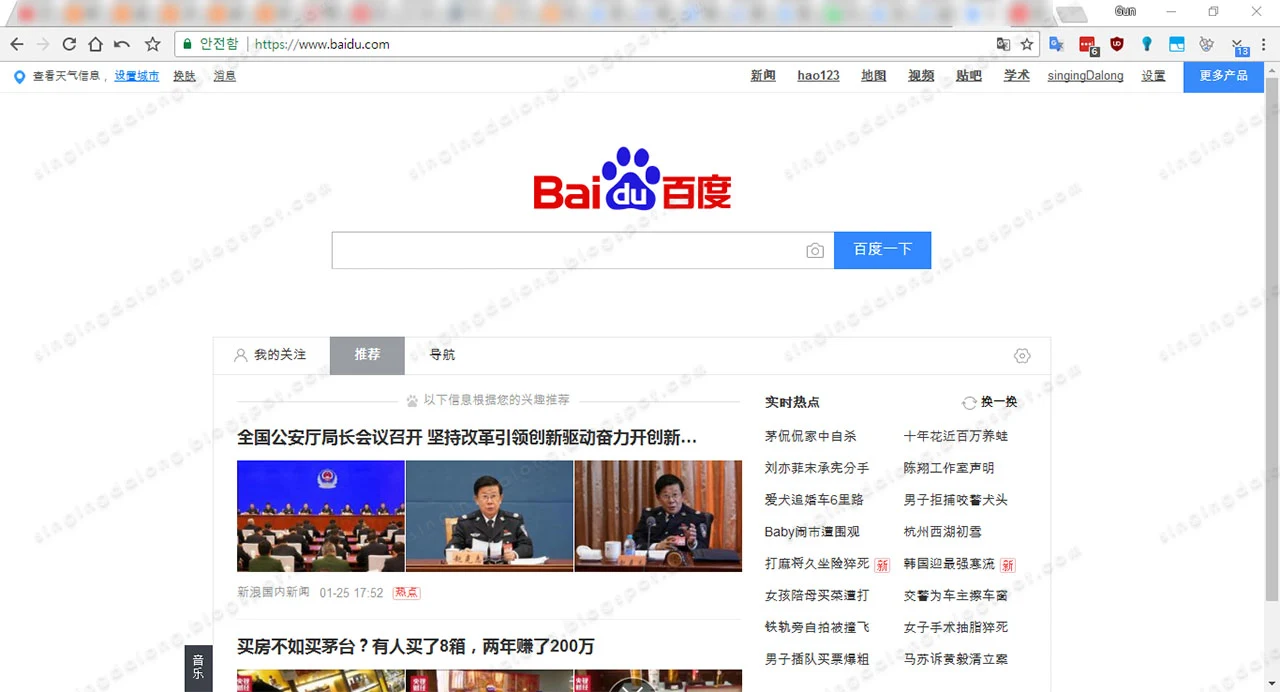Open 设置 settings menu
Image resolution: width=1280 pixels, height=692 pixels.
click(x=1153, y=75)
